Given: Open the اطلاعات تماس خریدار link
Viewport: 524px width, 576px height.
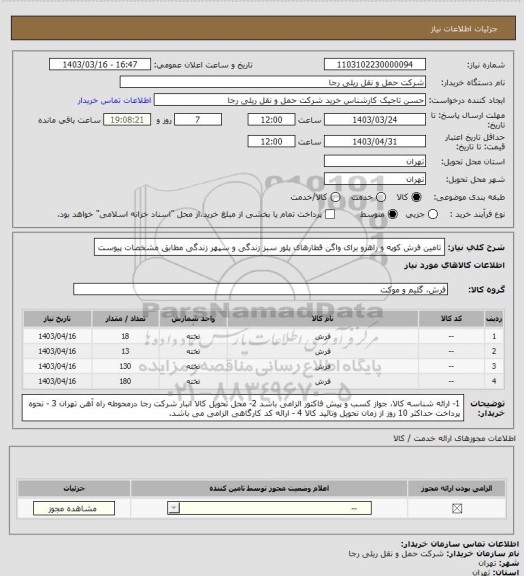Looking at the screenshot, I should (x=115, y=100).
